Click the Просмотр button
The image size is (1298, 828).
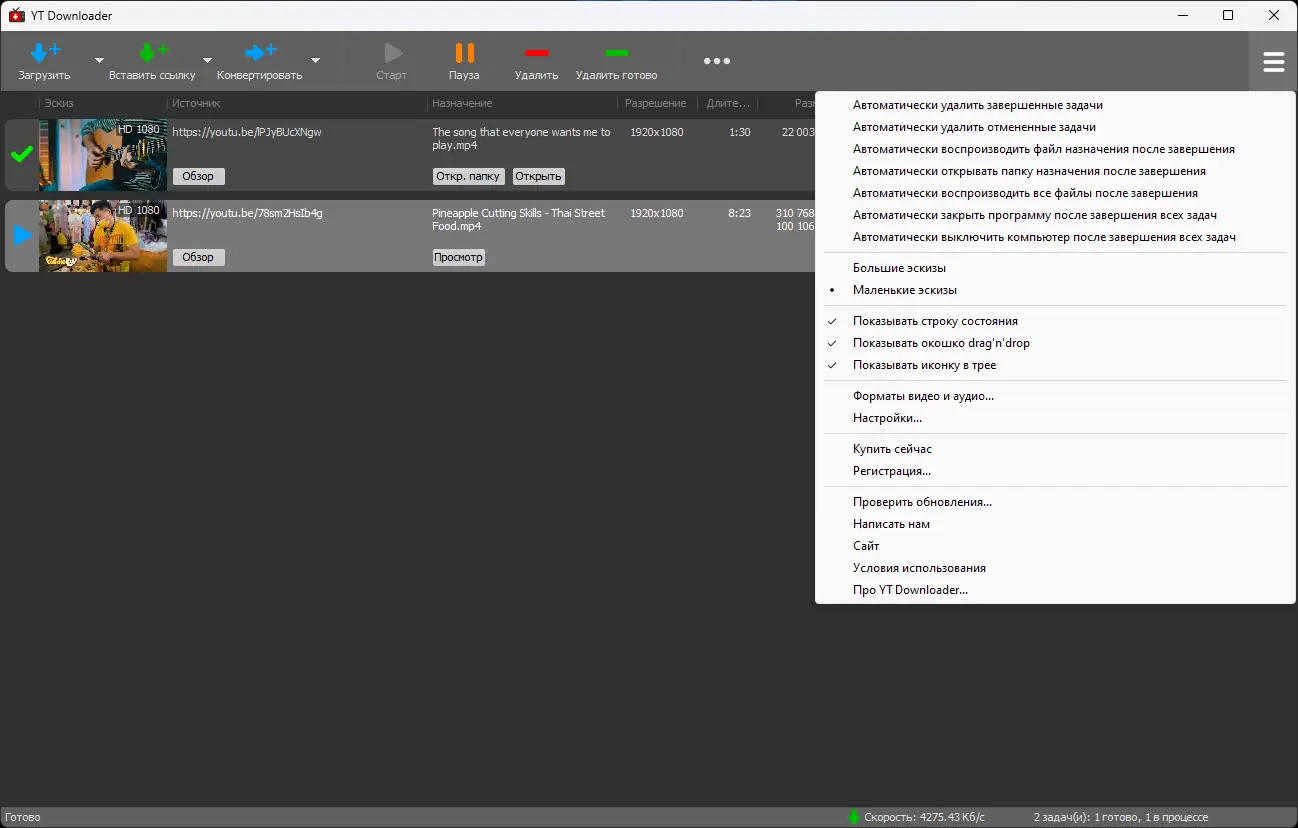459,257
